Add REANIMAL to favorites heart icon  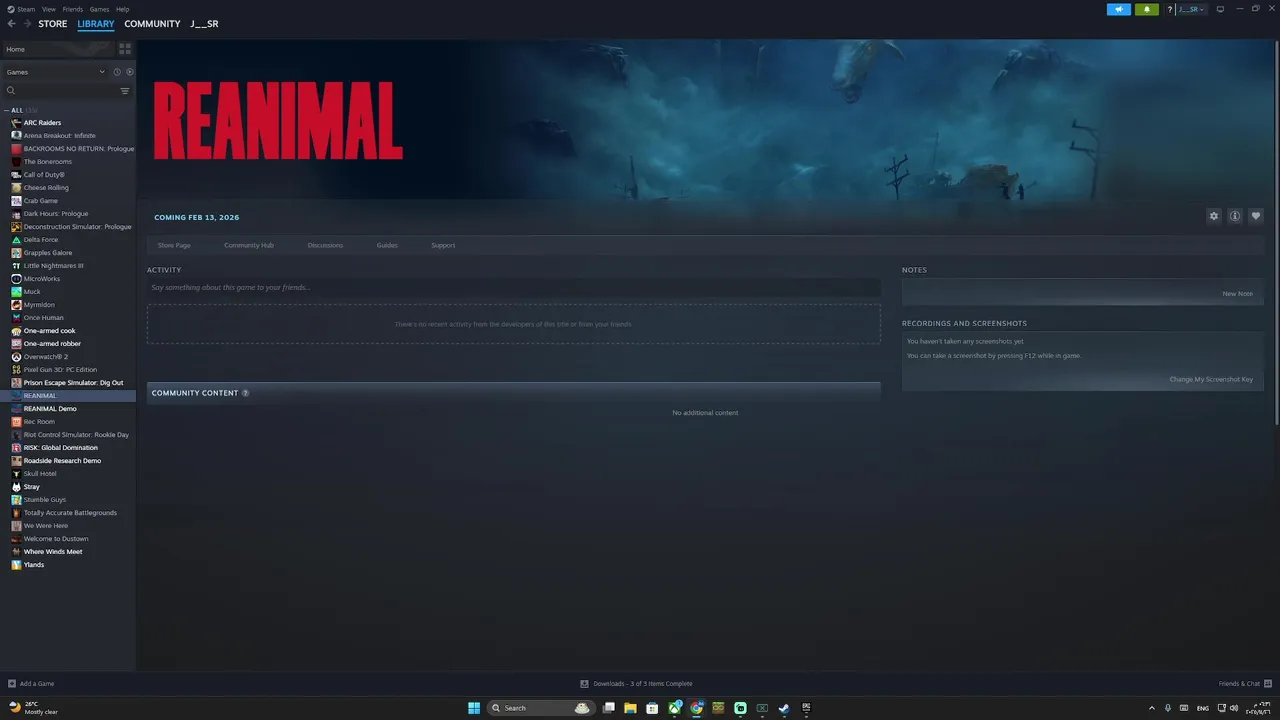1256,216
